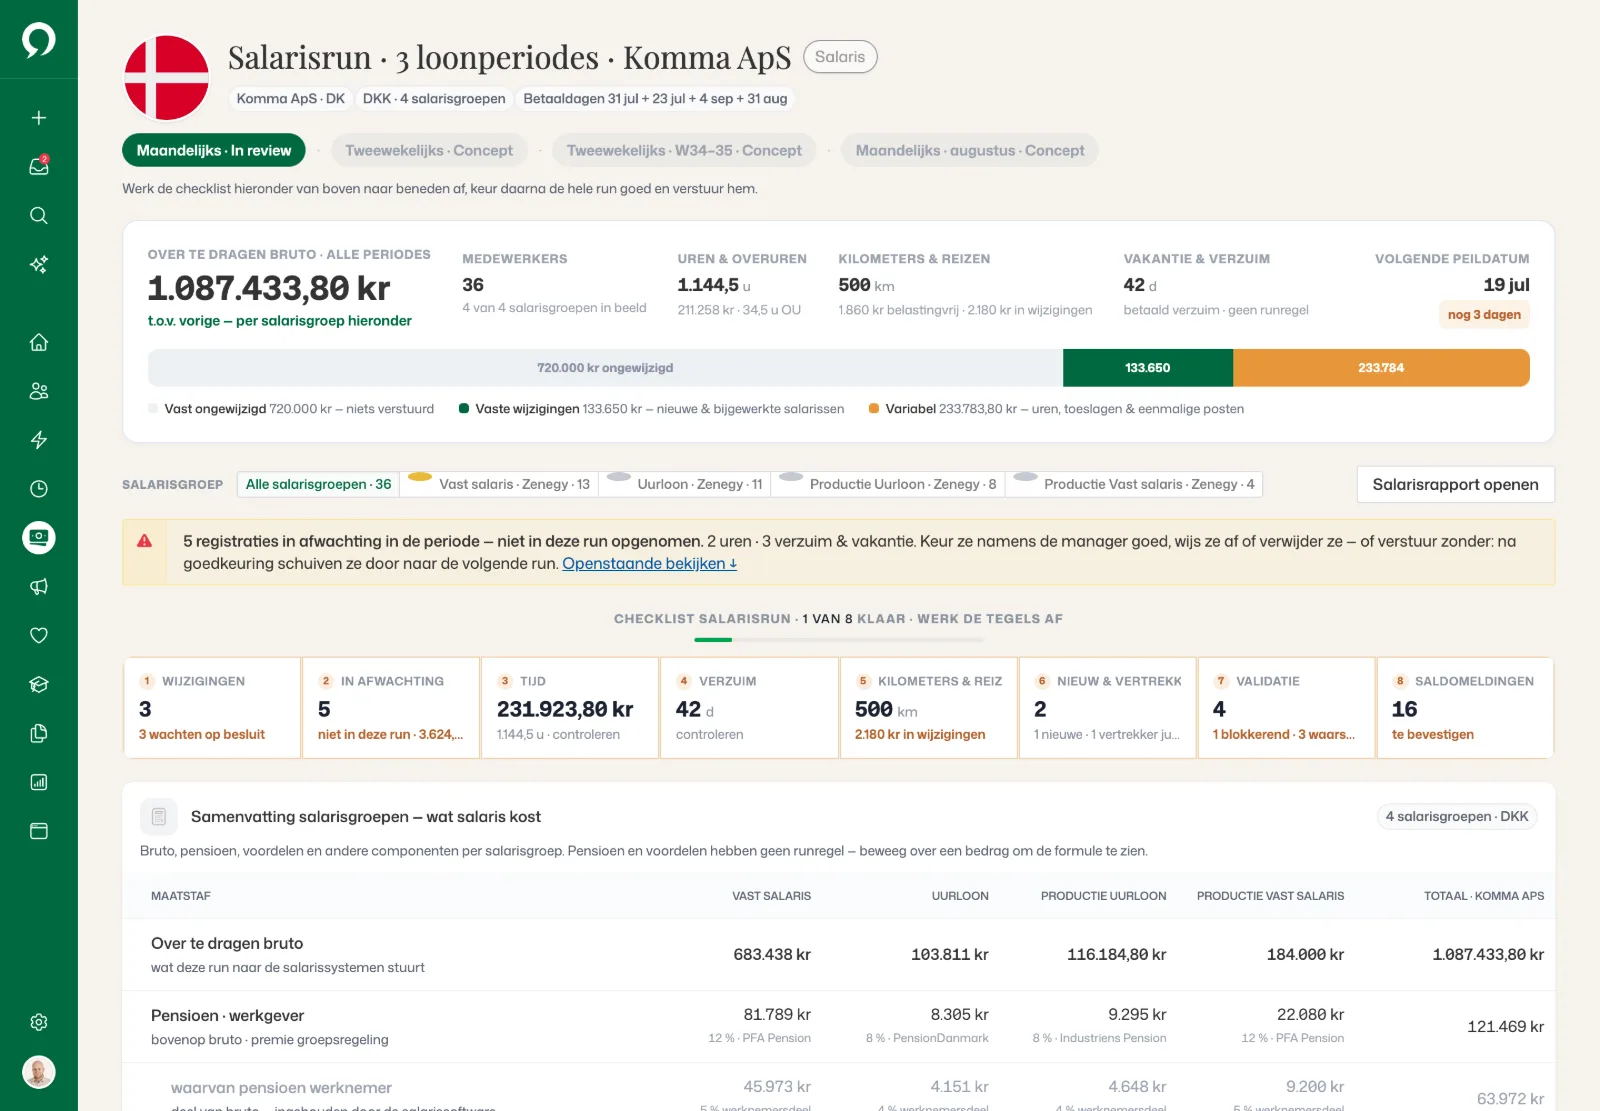Viewport: 1600px width, 1111px height.
Task: Filter by Productie Uurloon · Zenegy · 8
Action: (x=889, y=484)
